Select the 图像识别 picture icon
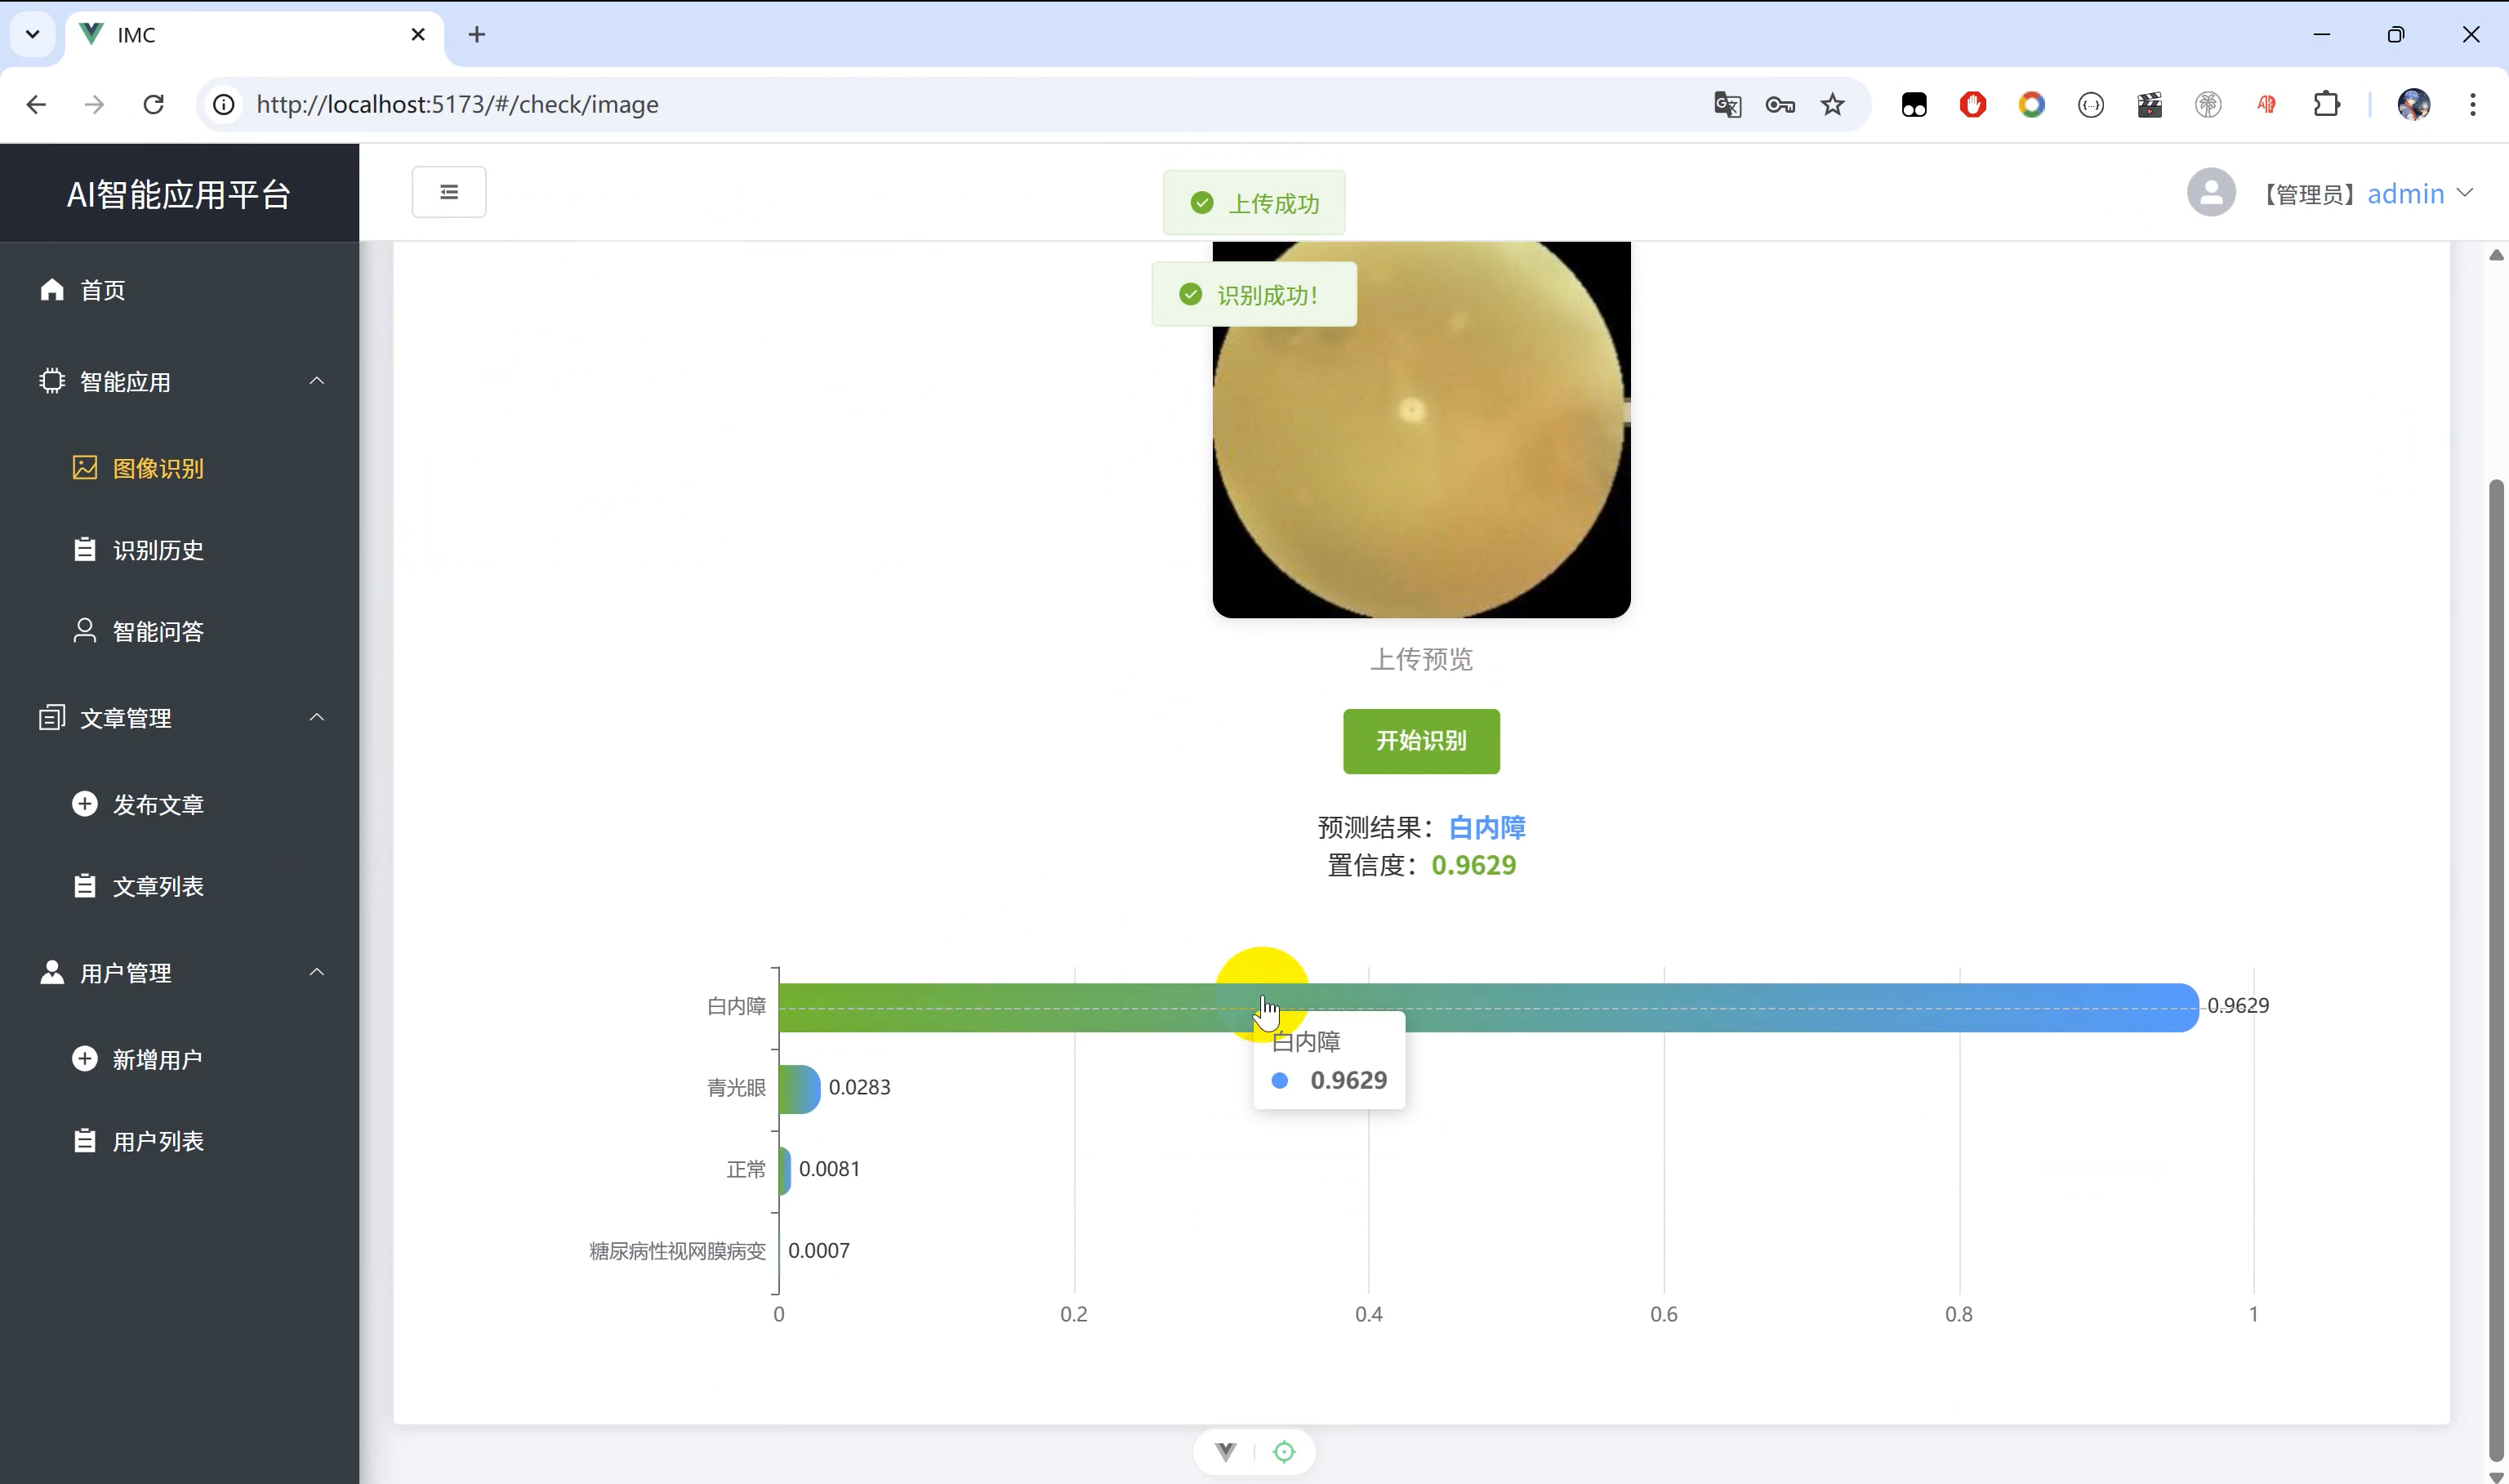This screenshot has width=2509, height=1484. (84, 467)
